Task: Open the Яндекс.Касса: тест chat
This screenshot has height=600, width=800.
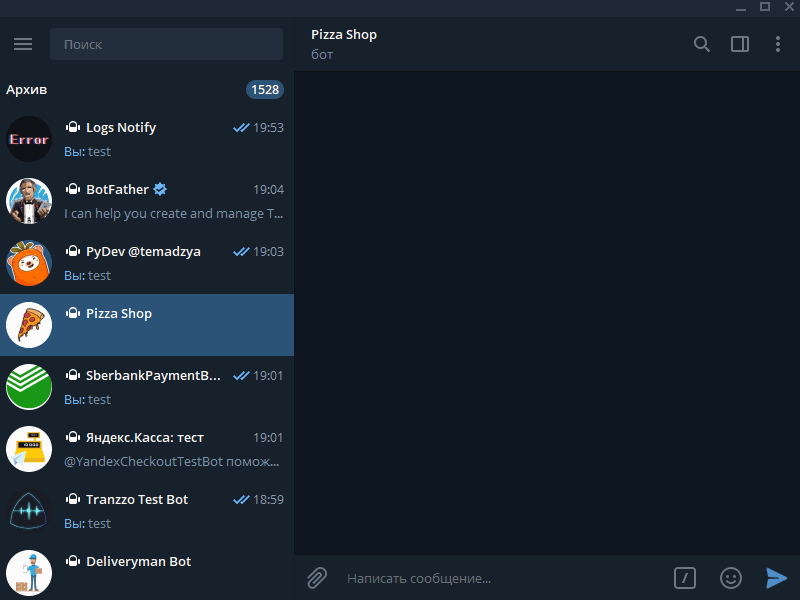Action: 147,449
